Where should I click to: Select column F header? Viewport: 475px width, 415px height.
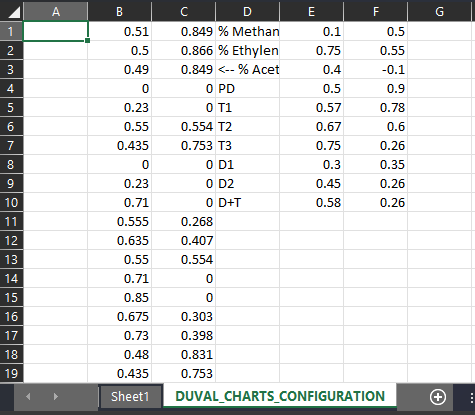tap(376, 11)
